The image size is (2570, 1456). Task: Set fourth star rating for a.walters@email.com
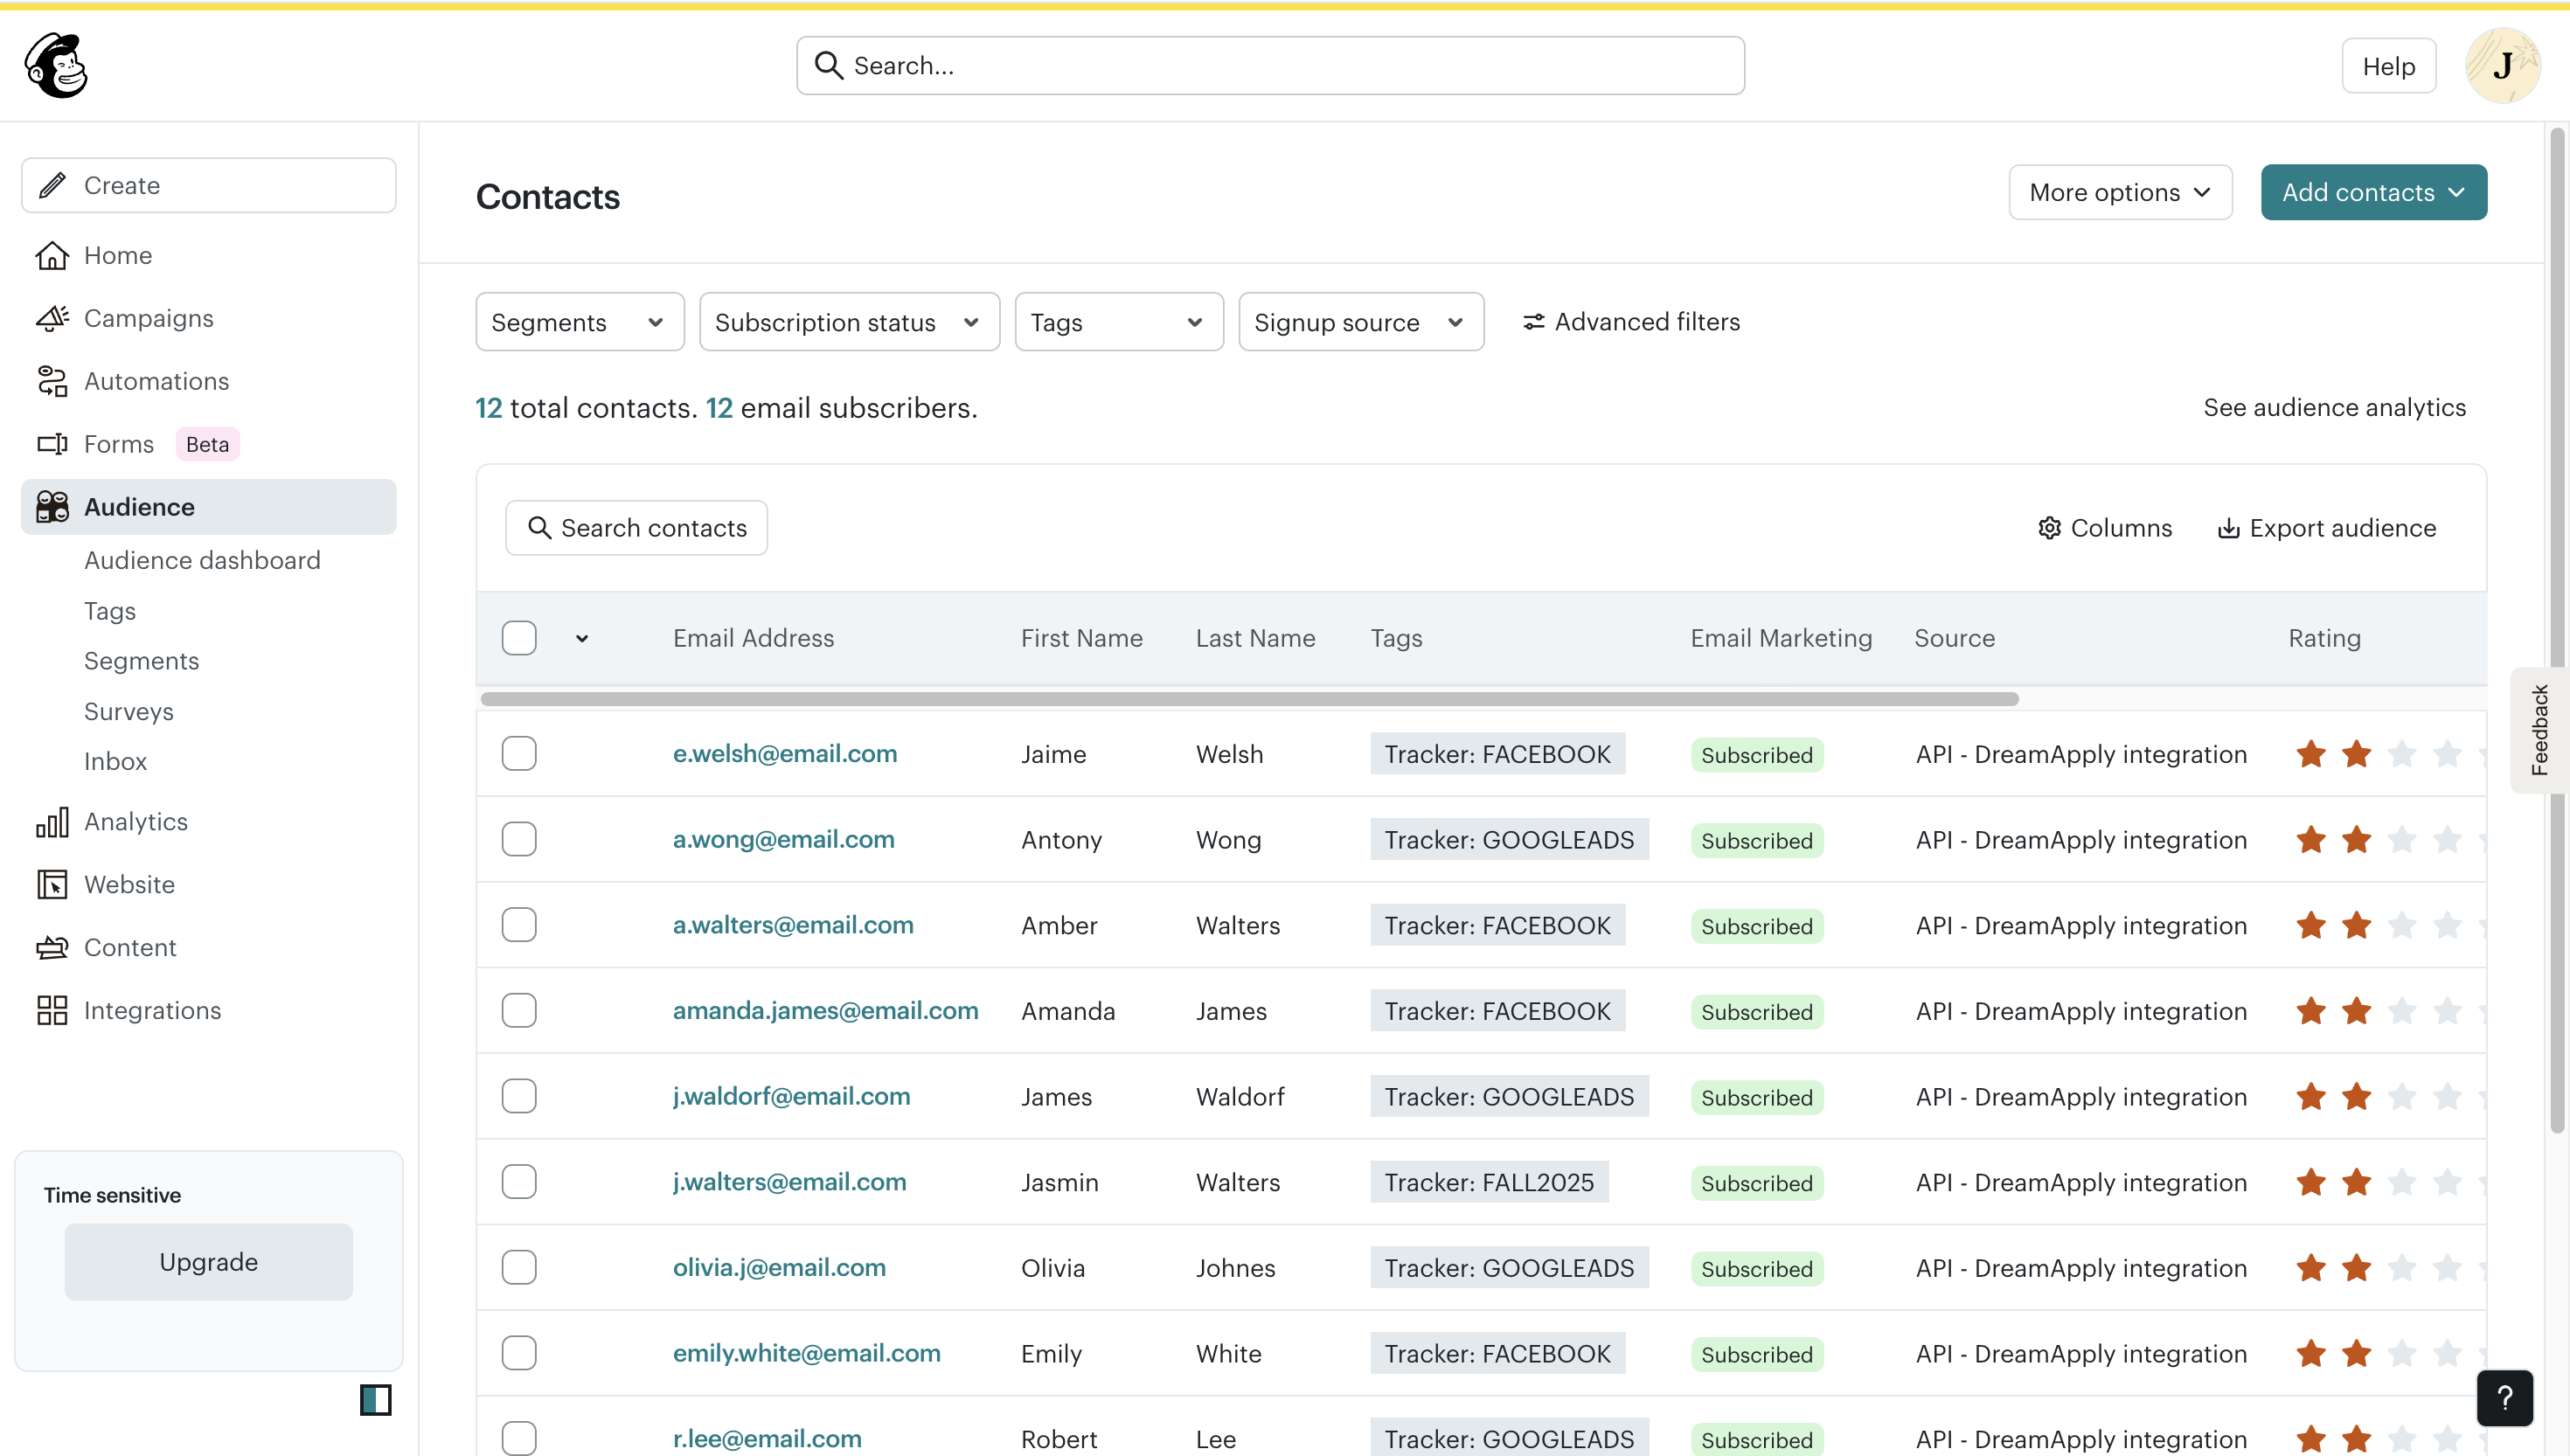pos(2447,925)
